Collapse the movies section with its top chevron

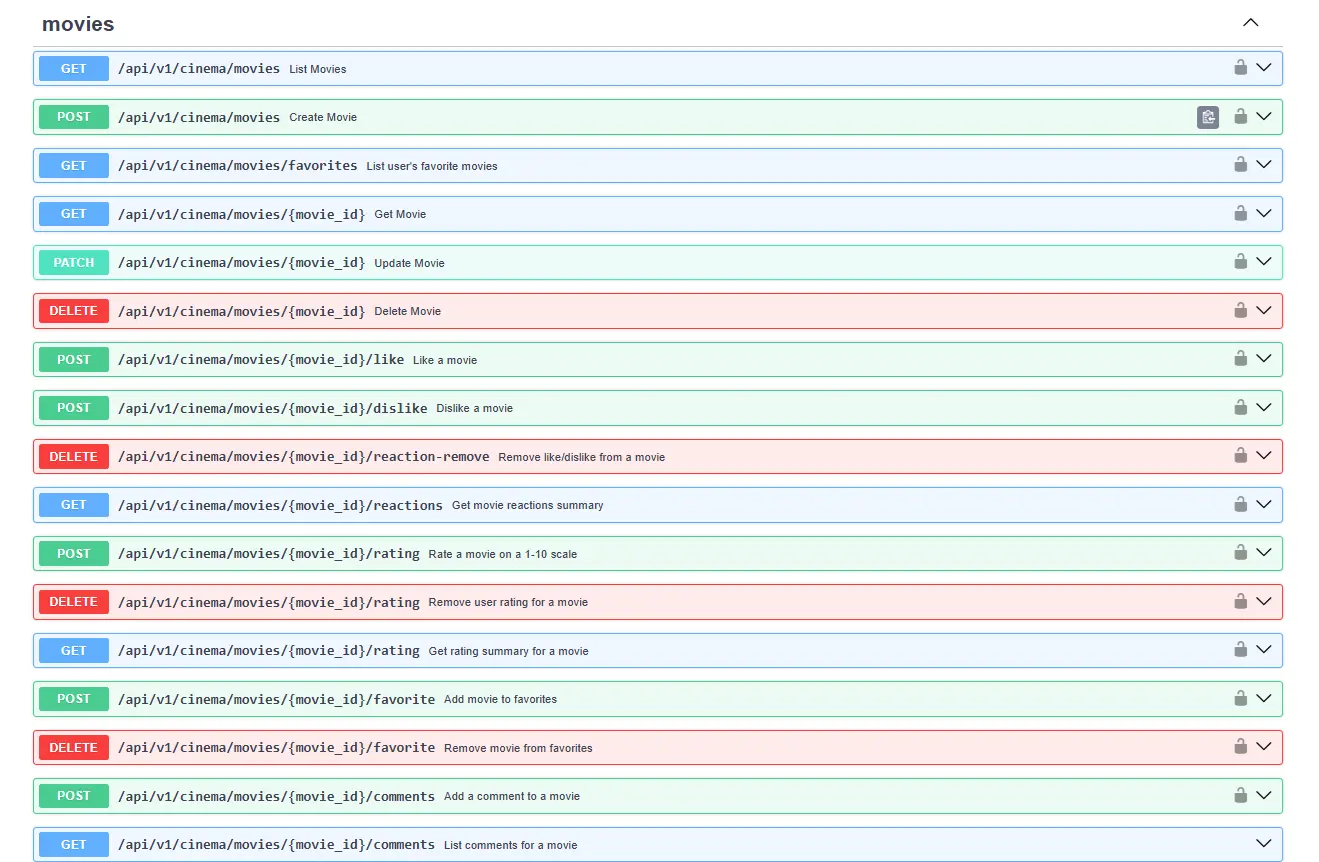click(x=1250, y=23)
